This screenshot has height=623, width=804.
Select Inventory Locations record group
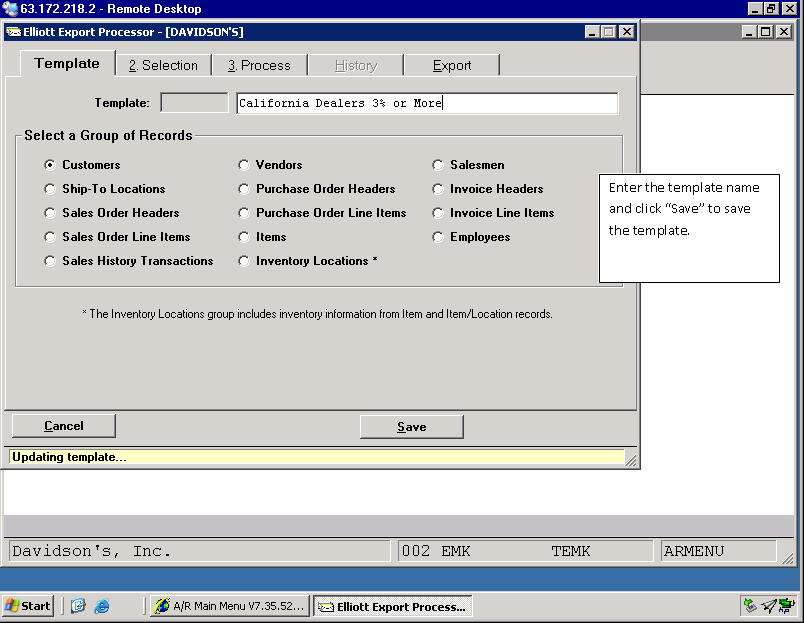coord(244,261)
